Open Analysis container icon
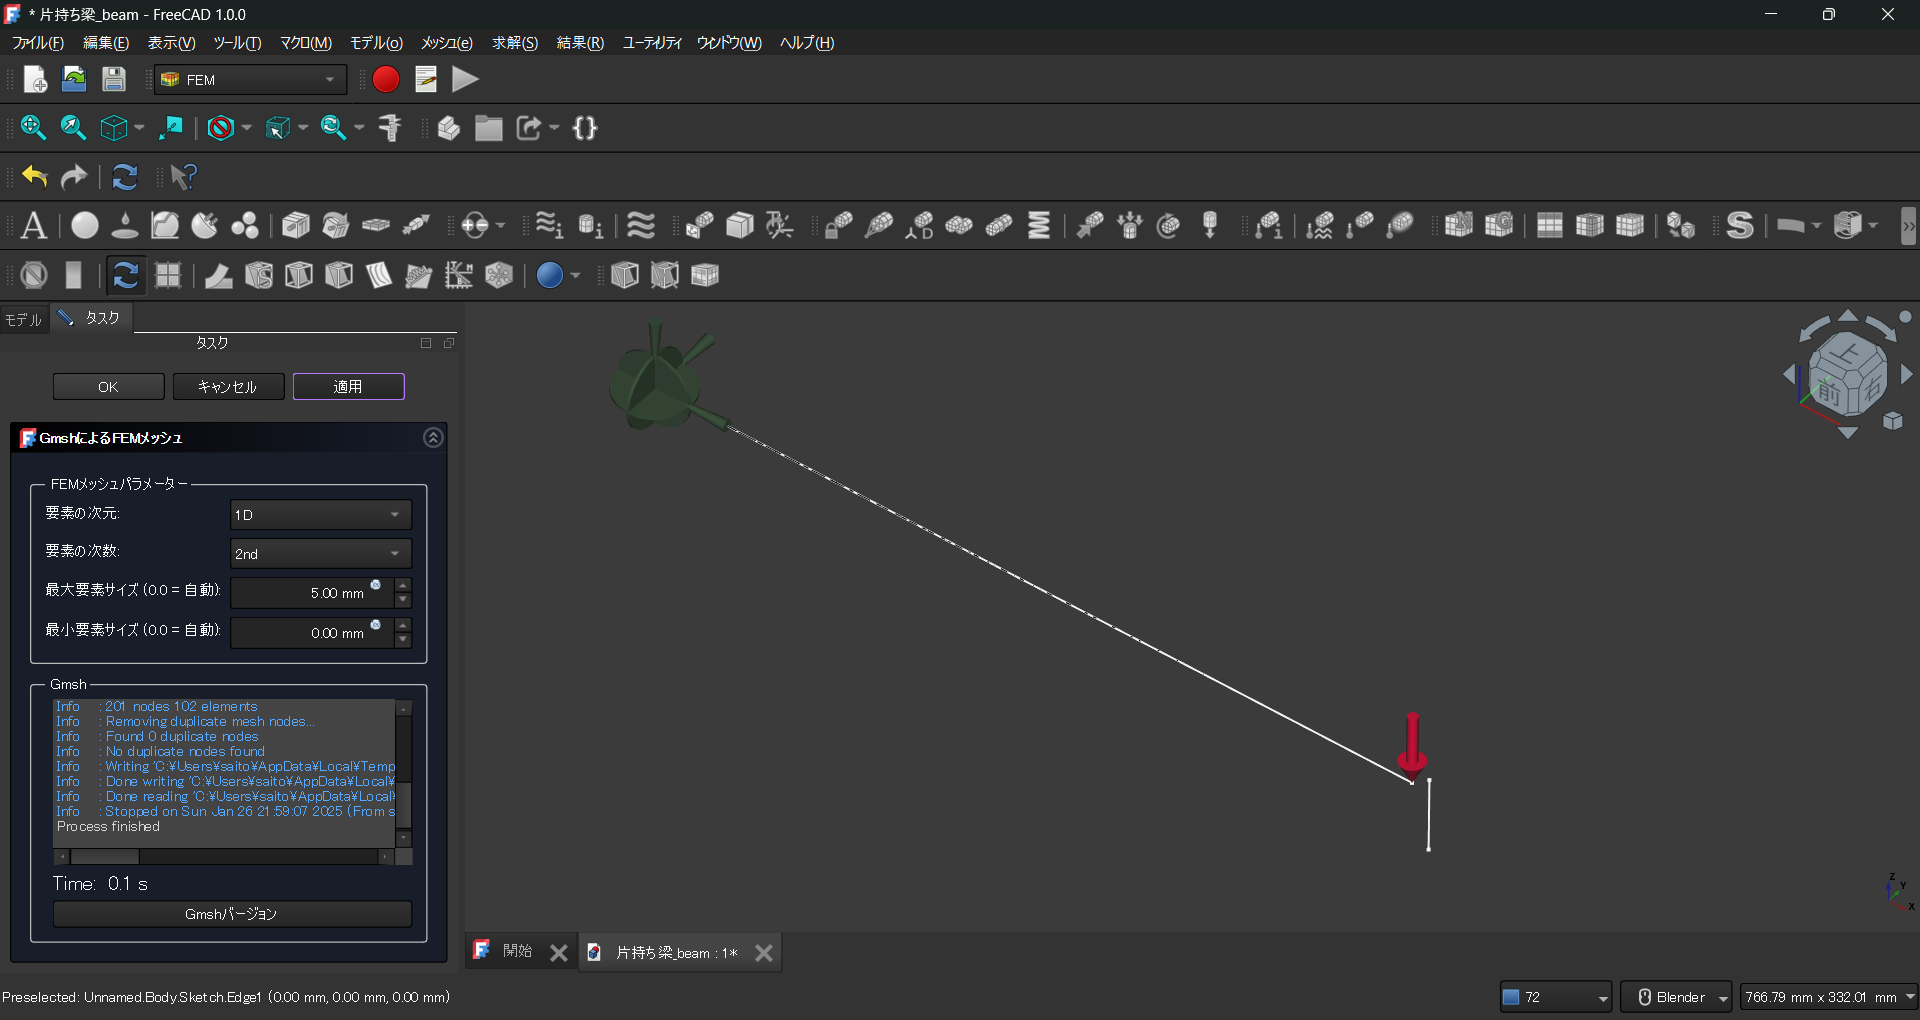 click(34, 226)
